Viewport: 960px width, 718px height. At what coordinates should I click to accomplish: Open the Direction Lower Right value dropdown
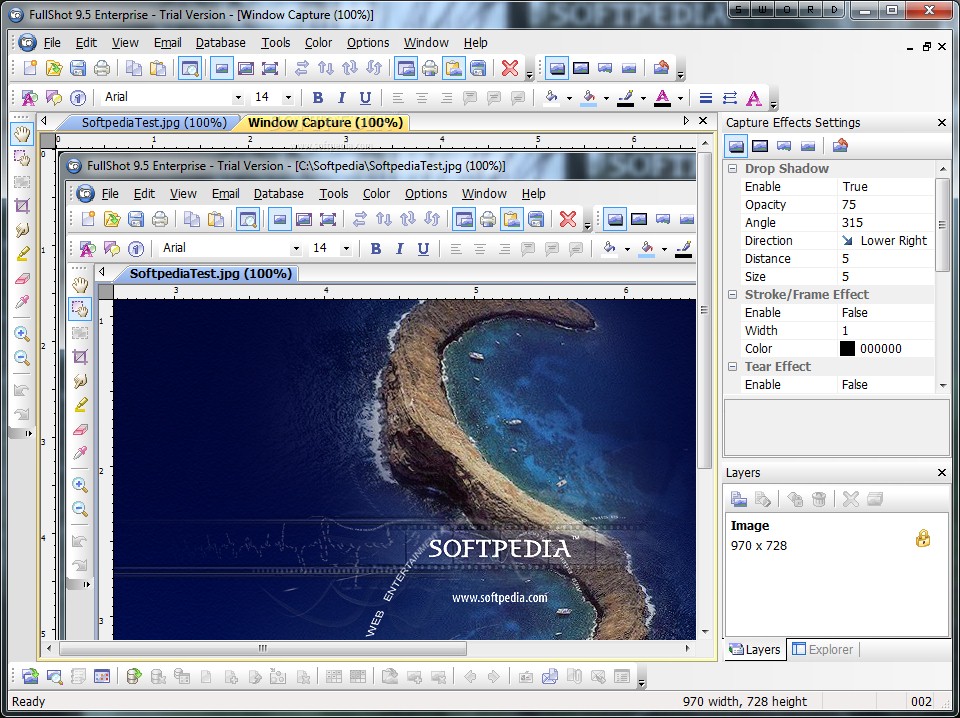coord(885,241)
